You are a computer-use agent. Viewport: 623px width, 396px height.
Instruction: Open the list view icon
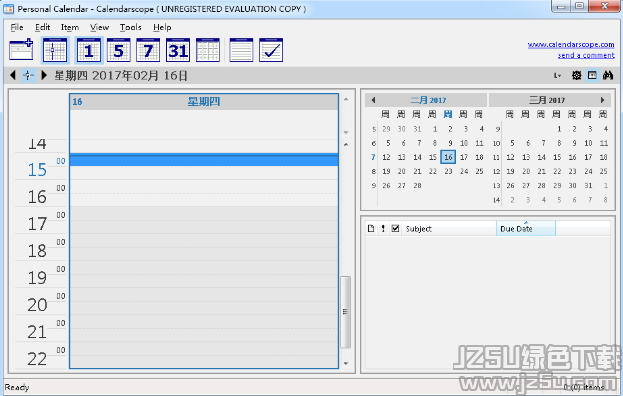pyautogui.click(x=241, y=50)
